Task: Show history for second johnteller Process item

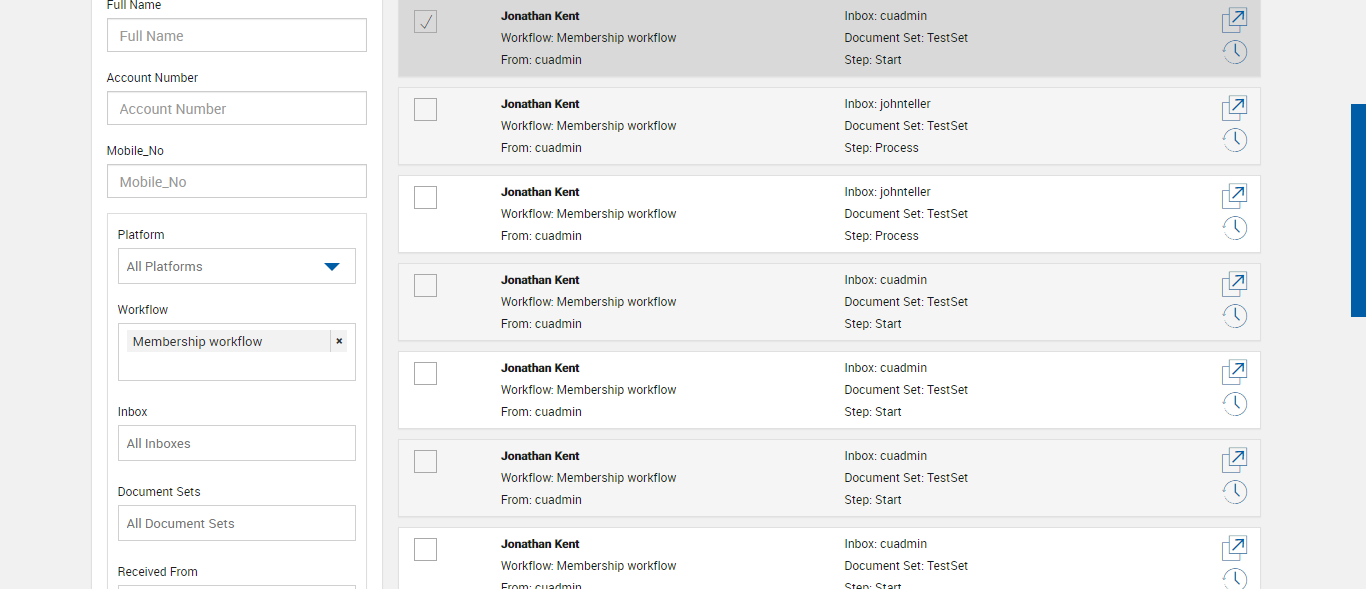Action: click(x=1235, y=228)
